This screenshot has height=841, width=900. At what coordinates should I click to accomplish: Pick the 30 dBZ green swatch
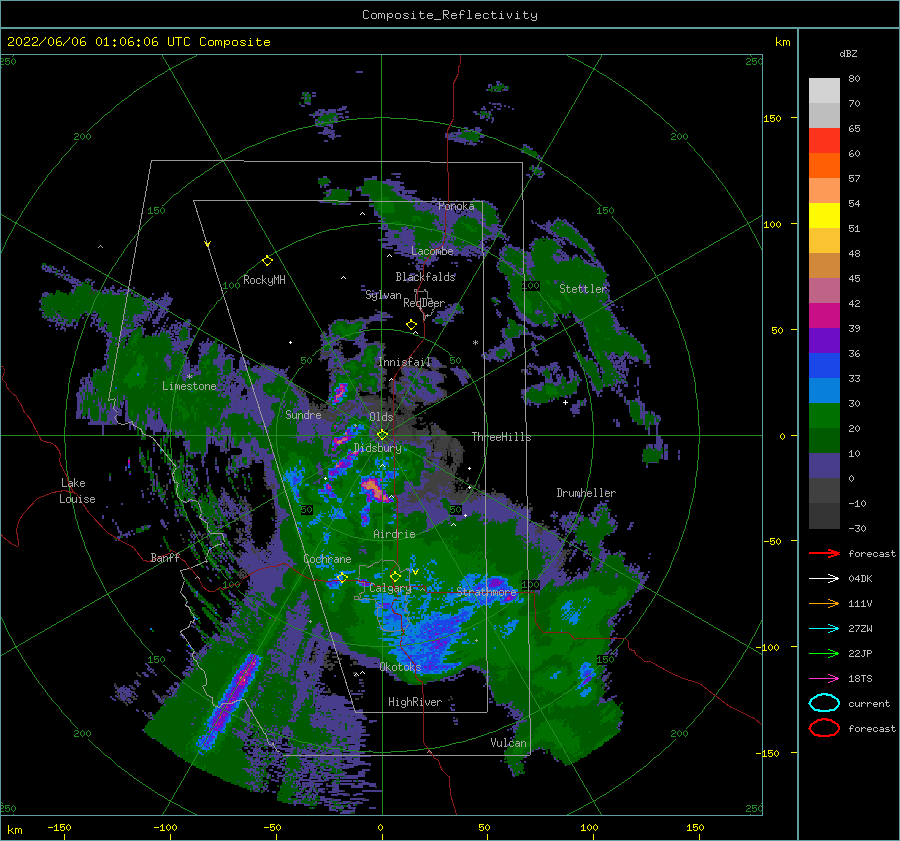[824, 415]
